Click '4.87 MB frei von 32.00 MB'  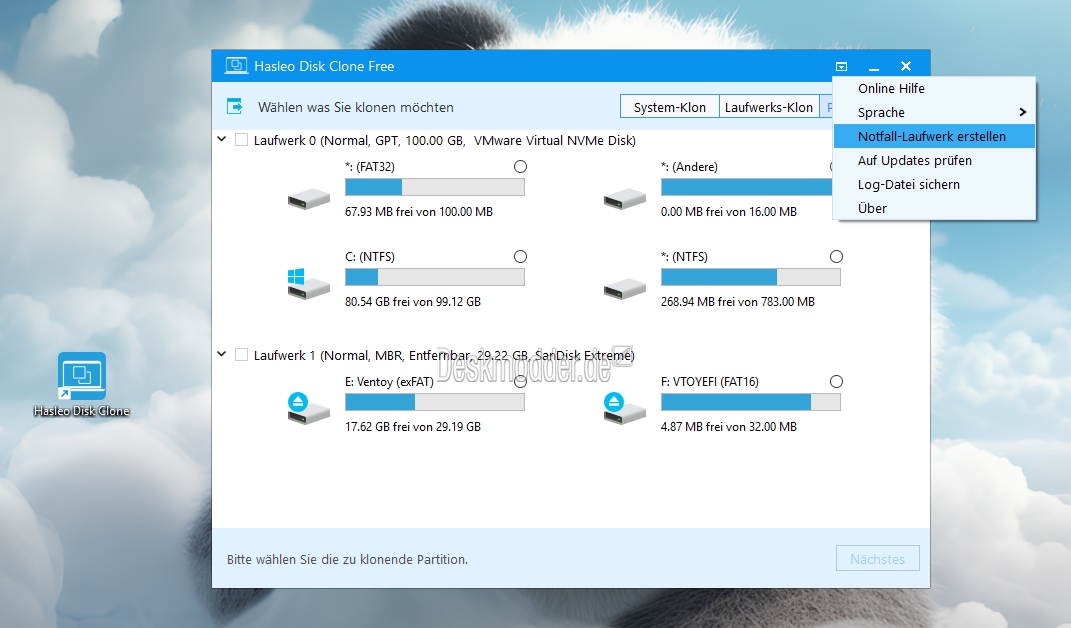pos(729,426)
